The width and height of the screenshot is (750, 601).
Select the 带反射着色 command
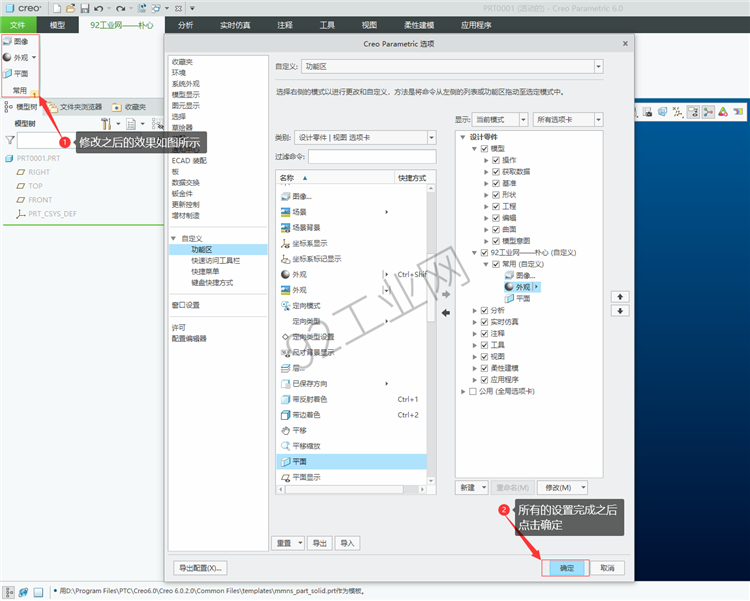click(x=352, y=399)
